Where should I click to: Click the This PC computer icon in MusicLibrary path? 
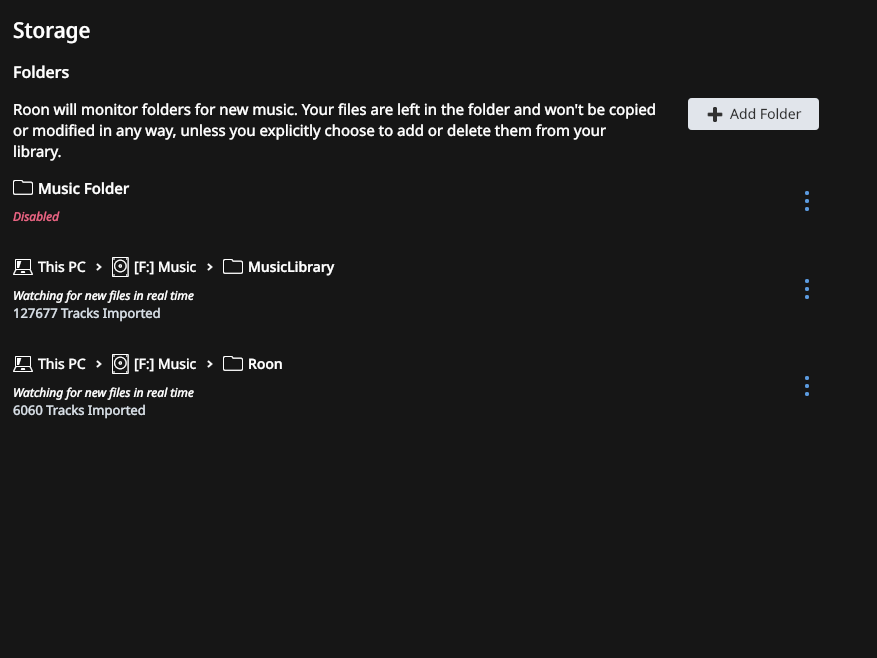click(x=23, y=267)
